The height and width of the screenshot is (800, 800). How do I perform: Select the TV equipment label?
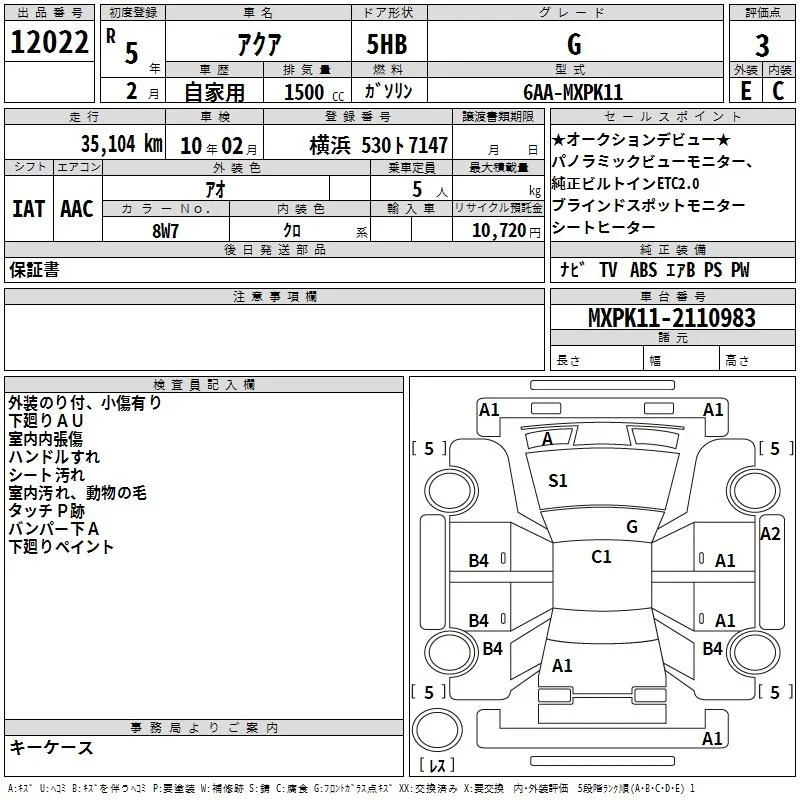(608, 270)
